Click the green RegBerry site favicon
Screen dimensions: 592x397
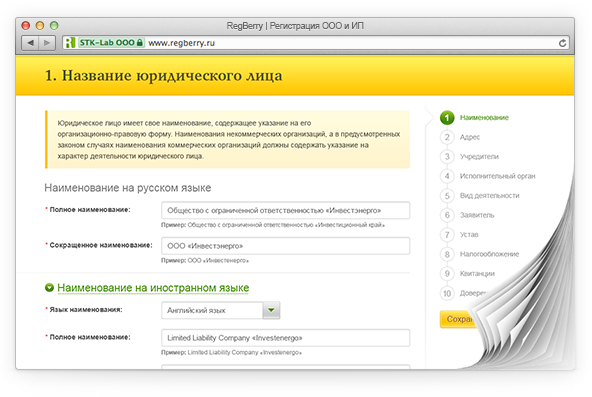70,43
